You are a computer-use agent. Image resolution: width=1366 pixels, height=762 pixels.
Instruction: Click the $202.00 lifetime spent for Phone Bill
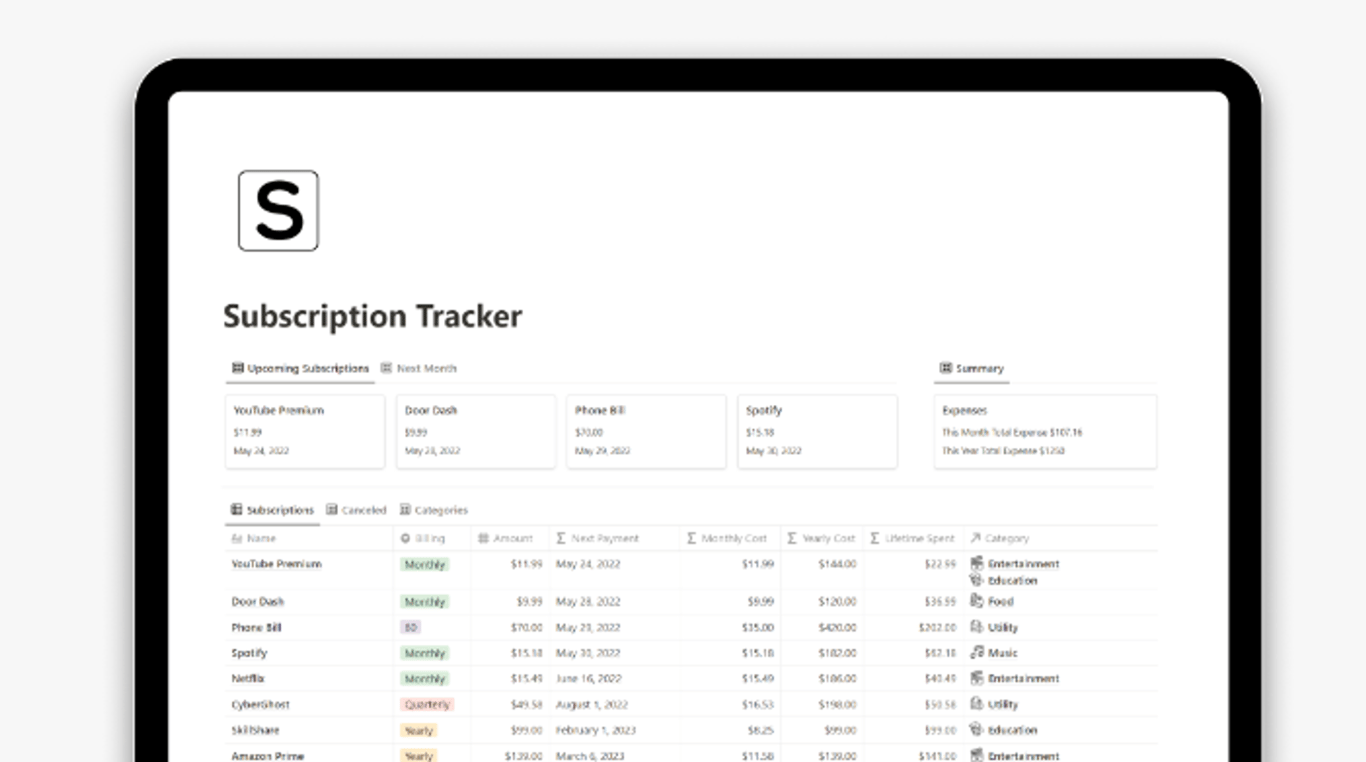(937, 628)
